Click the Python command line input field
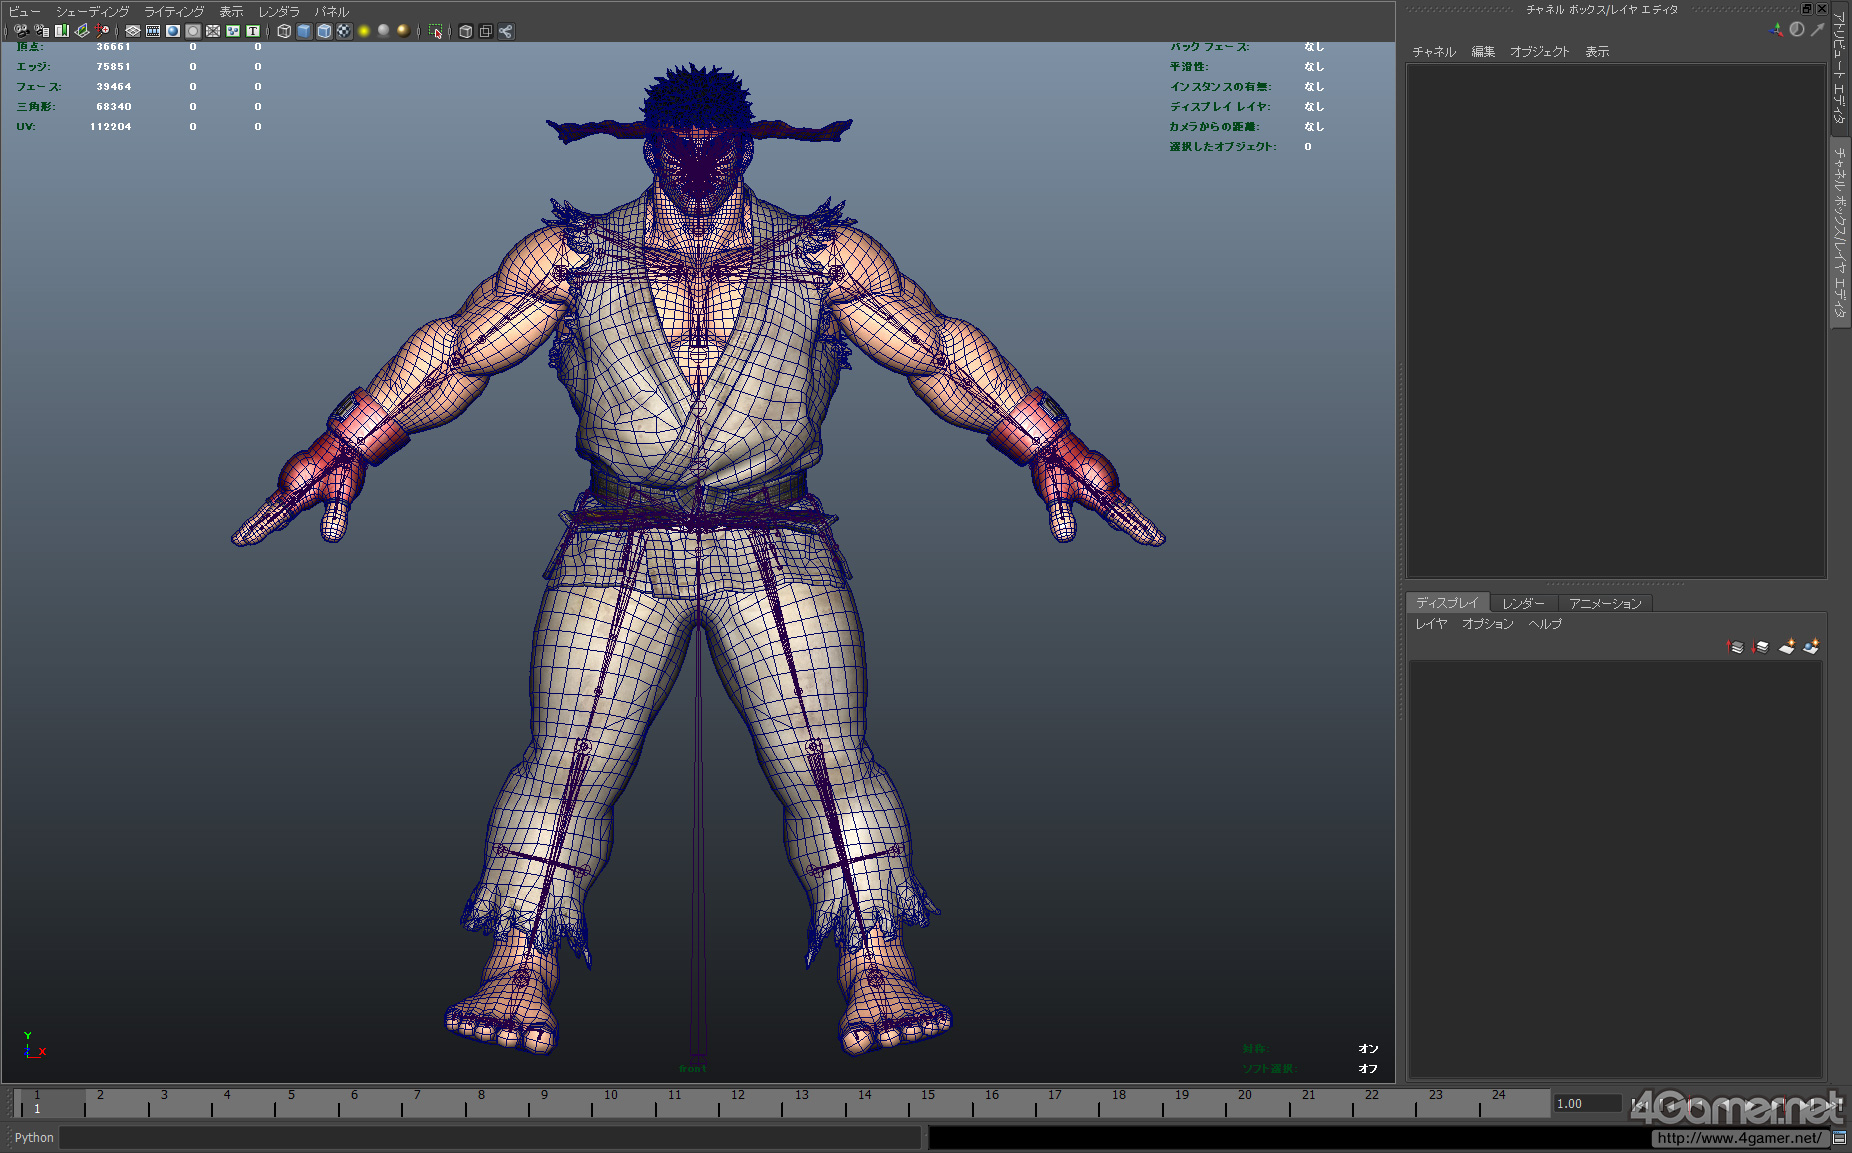Image resolution: width=1852 pixels, height=1153 pixels. pos(490,1138)
